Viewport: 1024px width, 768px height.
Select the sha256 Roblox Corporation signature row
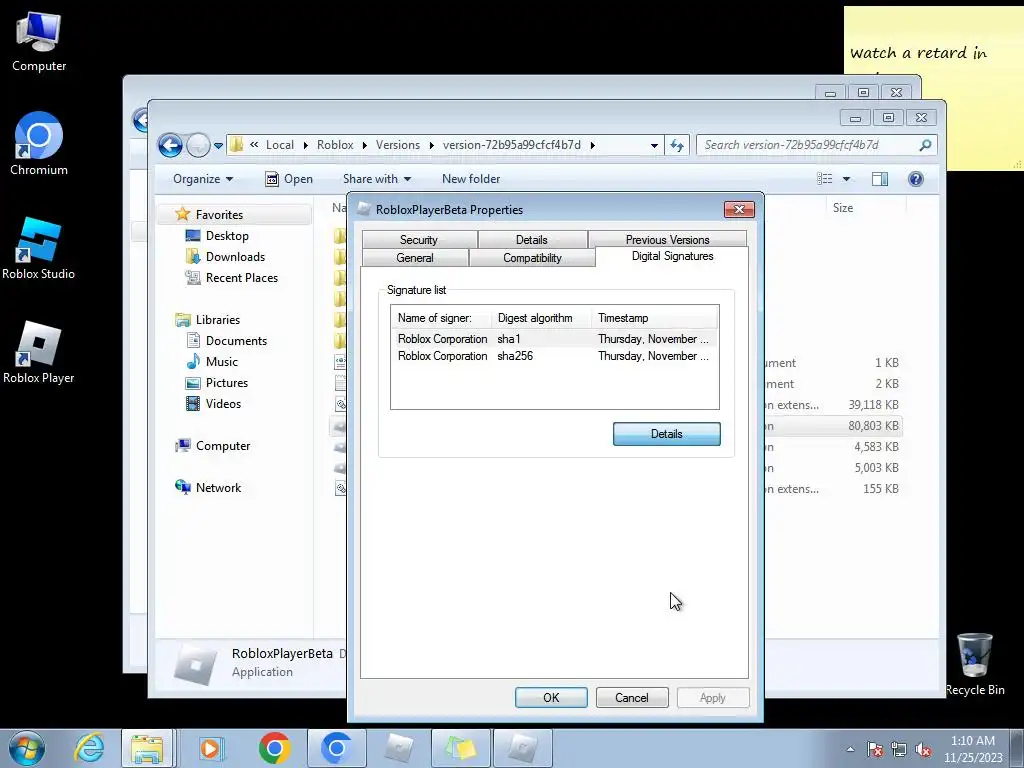(554, 356)
